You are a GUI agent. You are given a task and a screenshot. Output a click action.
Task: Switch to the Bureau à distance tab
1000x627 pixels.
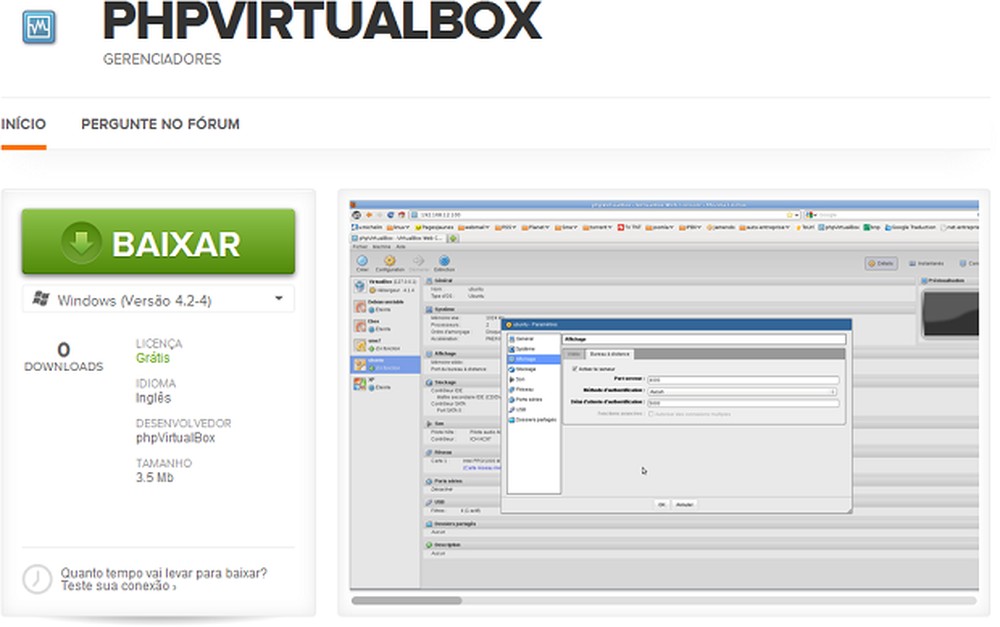(612, 352)
